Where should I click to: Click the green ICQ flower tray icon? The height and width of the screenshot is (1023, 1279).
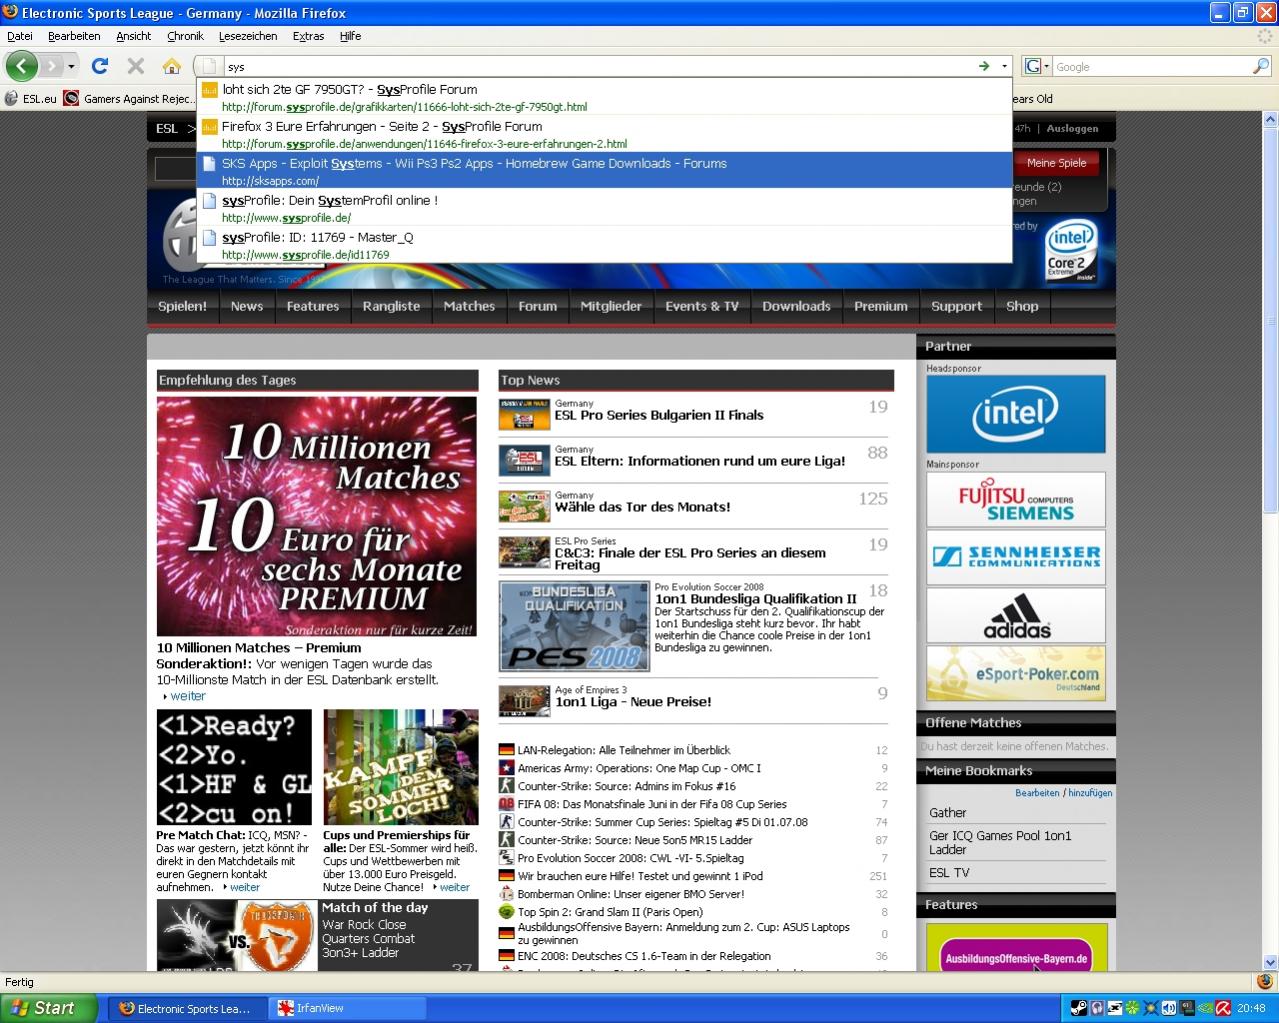pos(1132,1008)
